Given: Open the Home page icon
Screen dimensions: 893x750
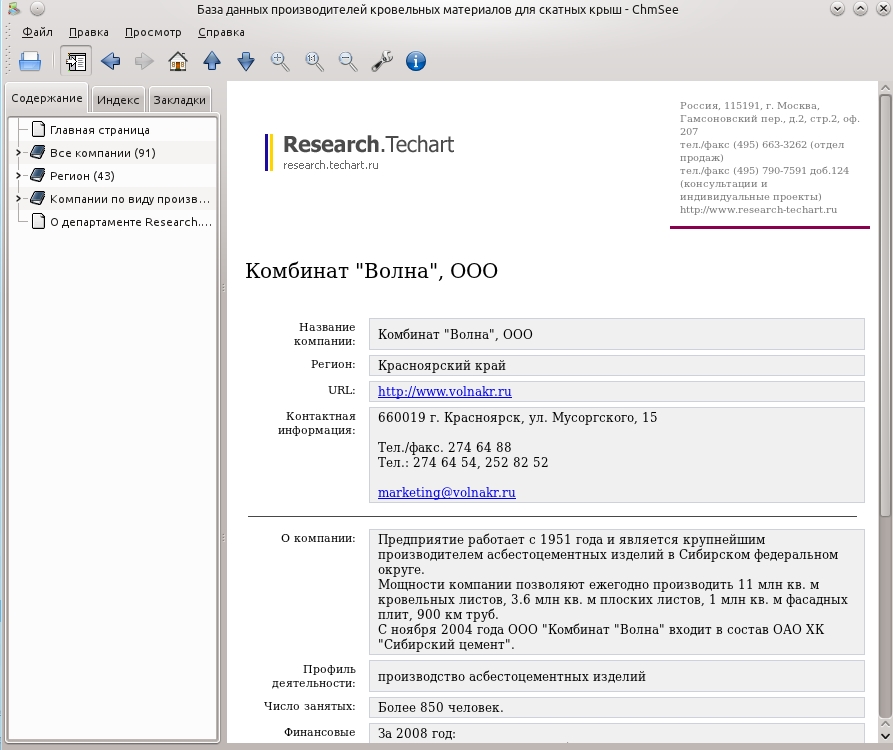Looking at the screenshot, I should tap(178, 61).
